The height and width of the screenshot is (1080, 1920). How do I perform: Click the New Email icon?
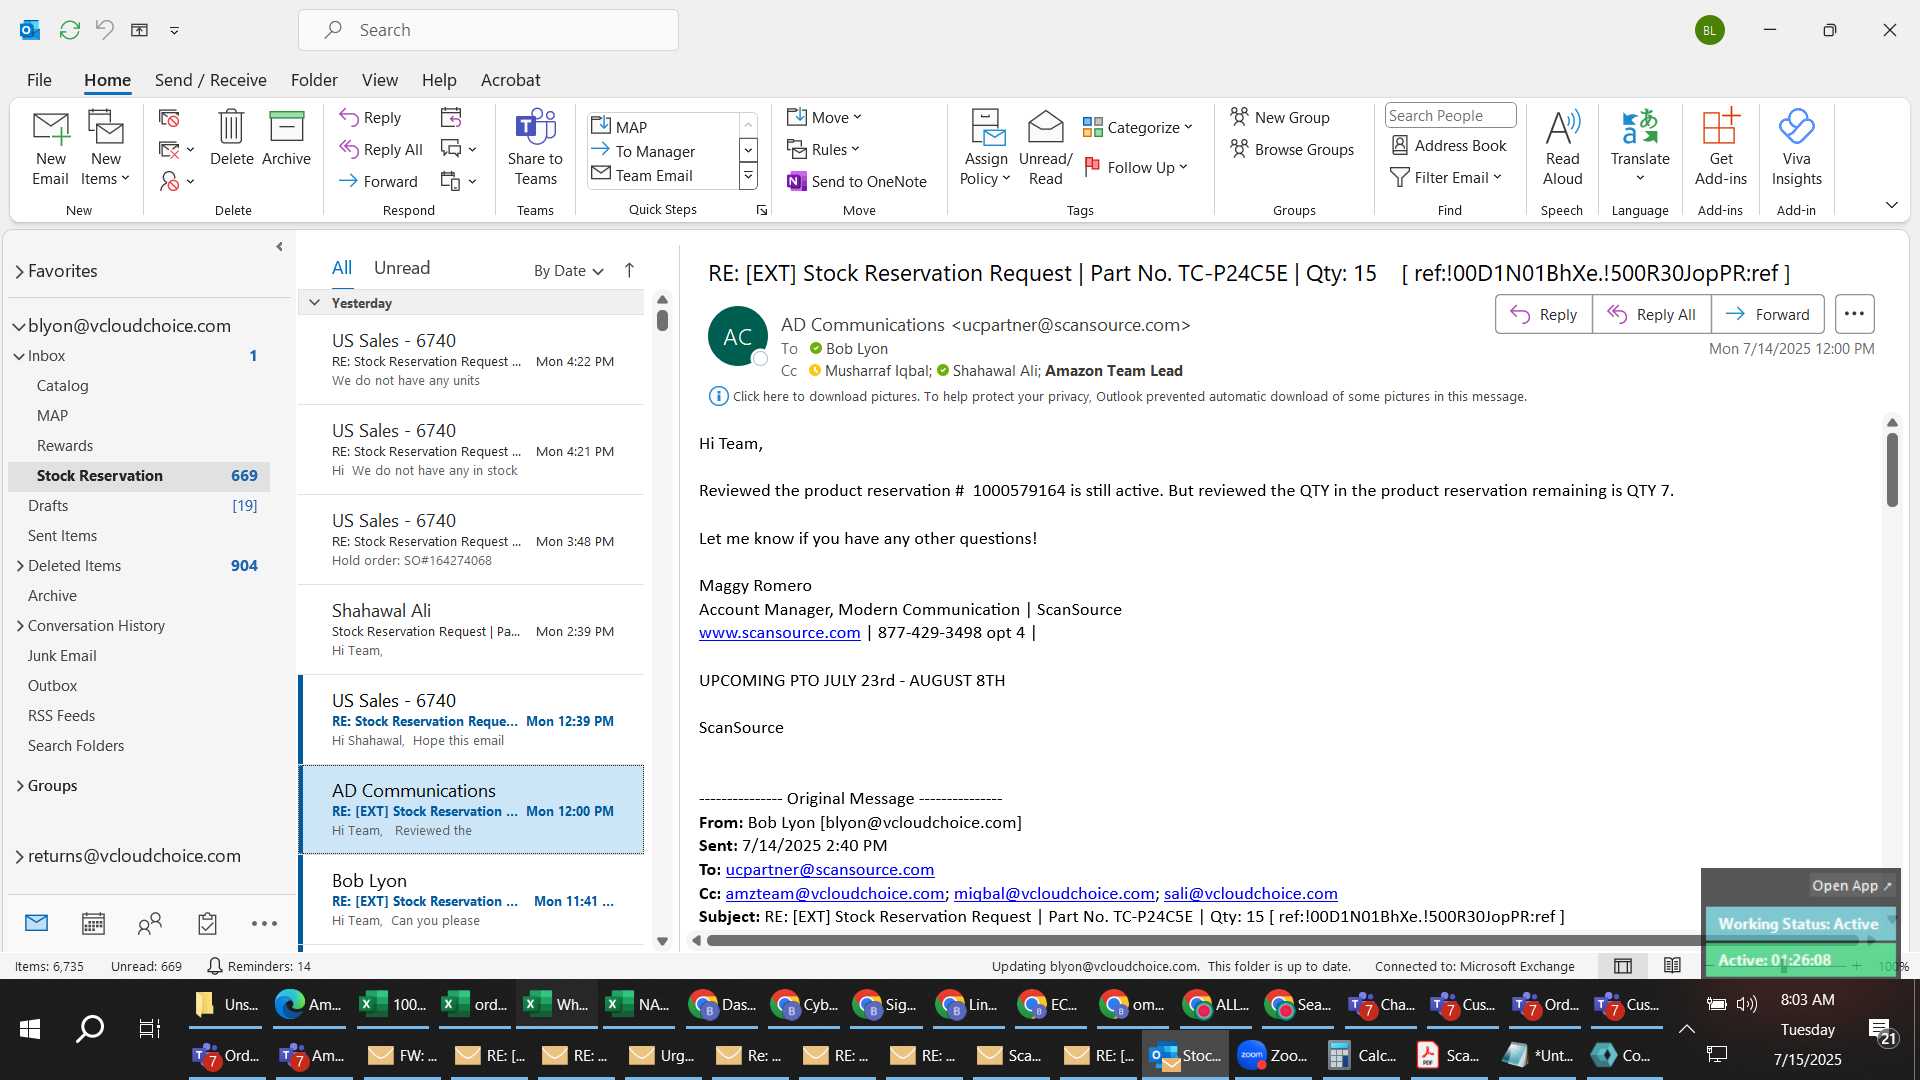click(50, 148)
